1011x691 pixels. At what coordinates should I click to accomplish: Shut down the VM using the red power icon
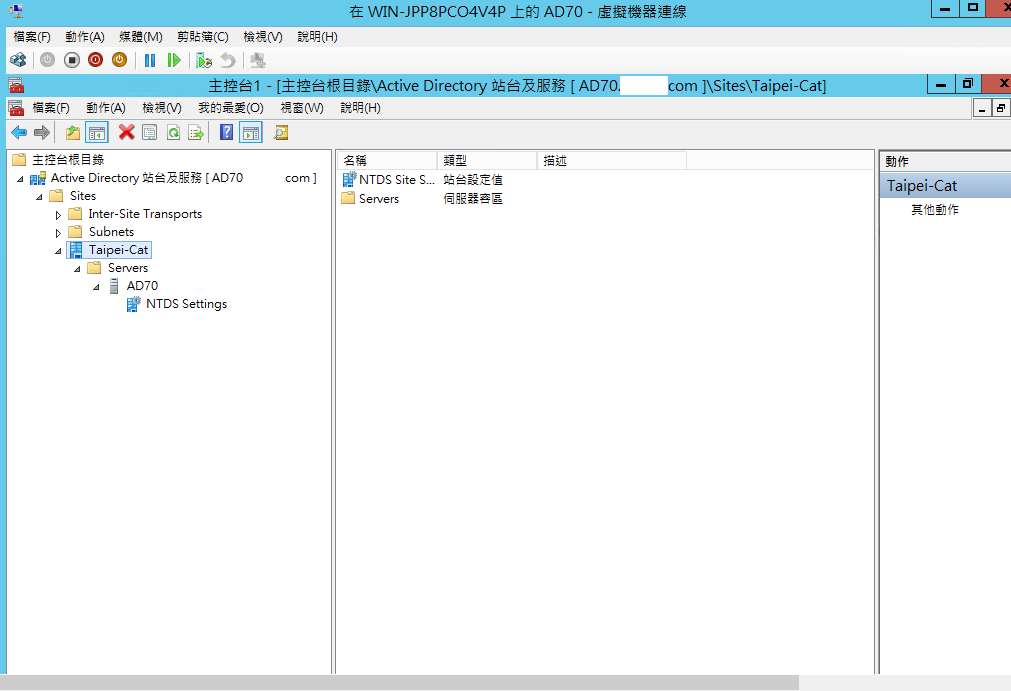(x=95, y=61)
